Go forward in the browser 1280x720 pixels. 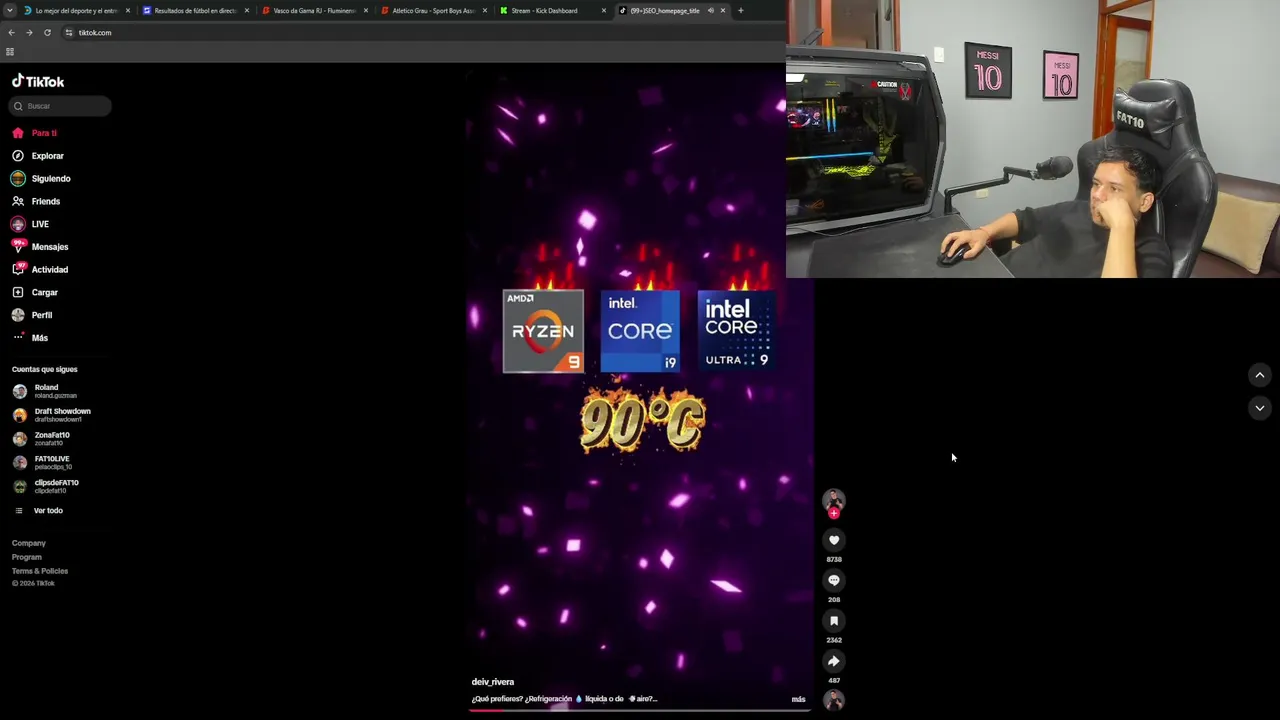(x=29, y=33)
